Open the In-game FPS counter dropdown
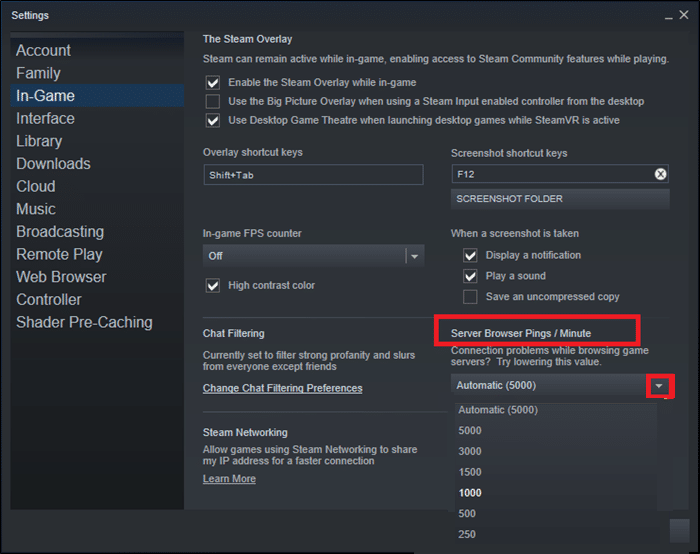Image resolution: width=700 pixels, height=554 pixels. click(x=414, y=256)
